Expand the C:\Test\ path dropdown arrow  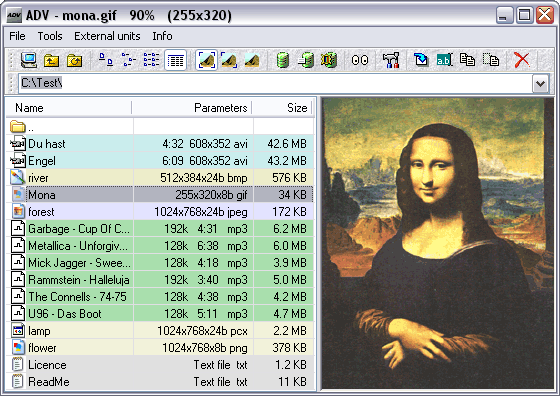click(x=540, y=84)
